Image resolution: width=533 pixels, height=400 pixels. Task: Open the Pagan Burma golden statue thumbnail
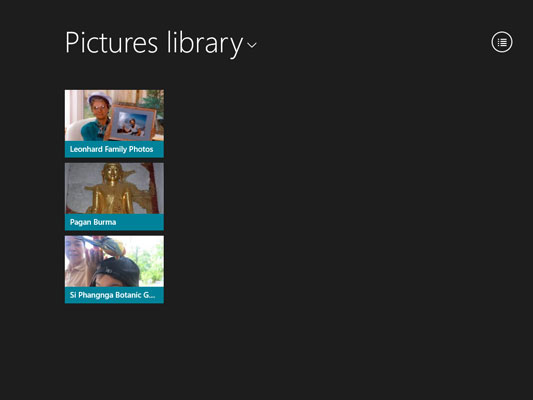pos(114,188)
